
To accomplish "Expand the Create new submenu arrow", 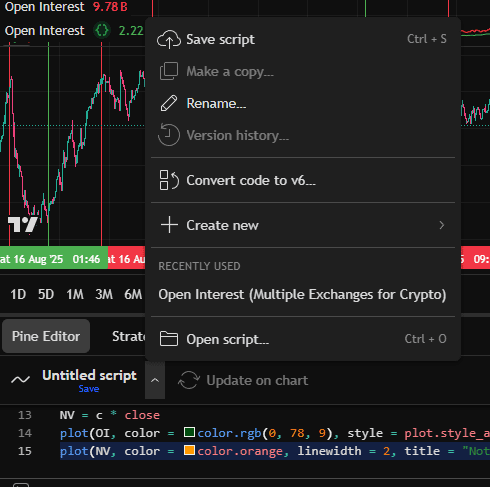I will click(x=442, y=225).
